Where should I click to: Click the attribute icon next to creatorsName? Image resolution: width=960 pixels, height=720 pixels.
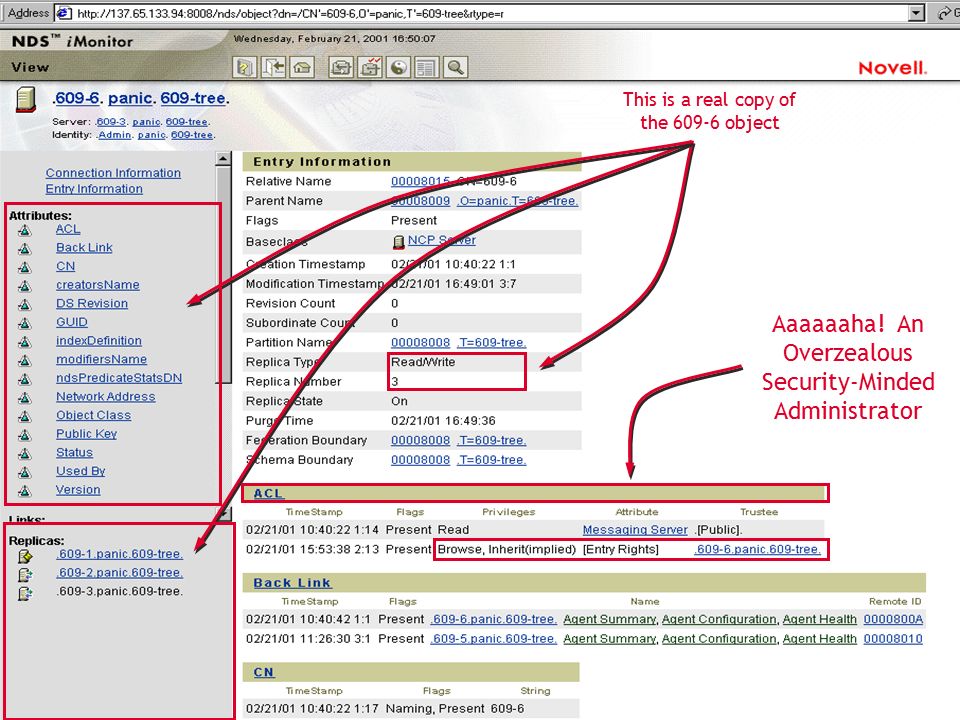24,286
